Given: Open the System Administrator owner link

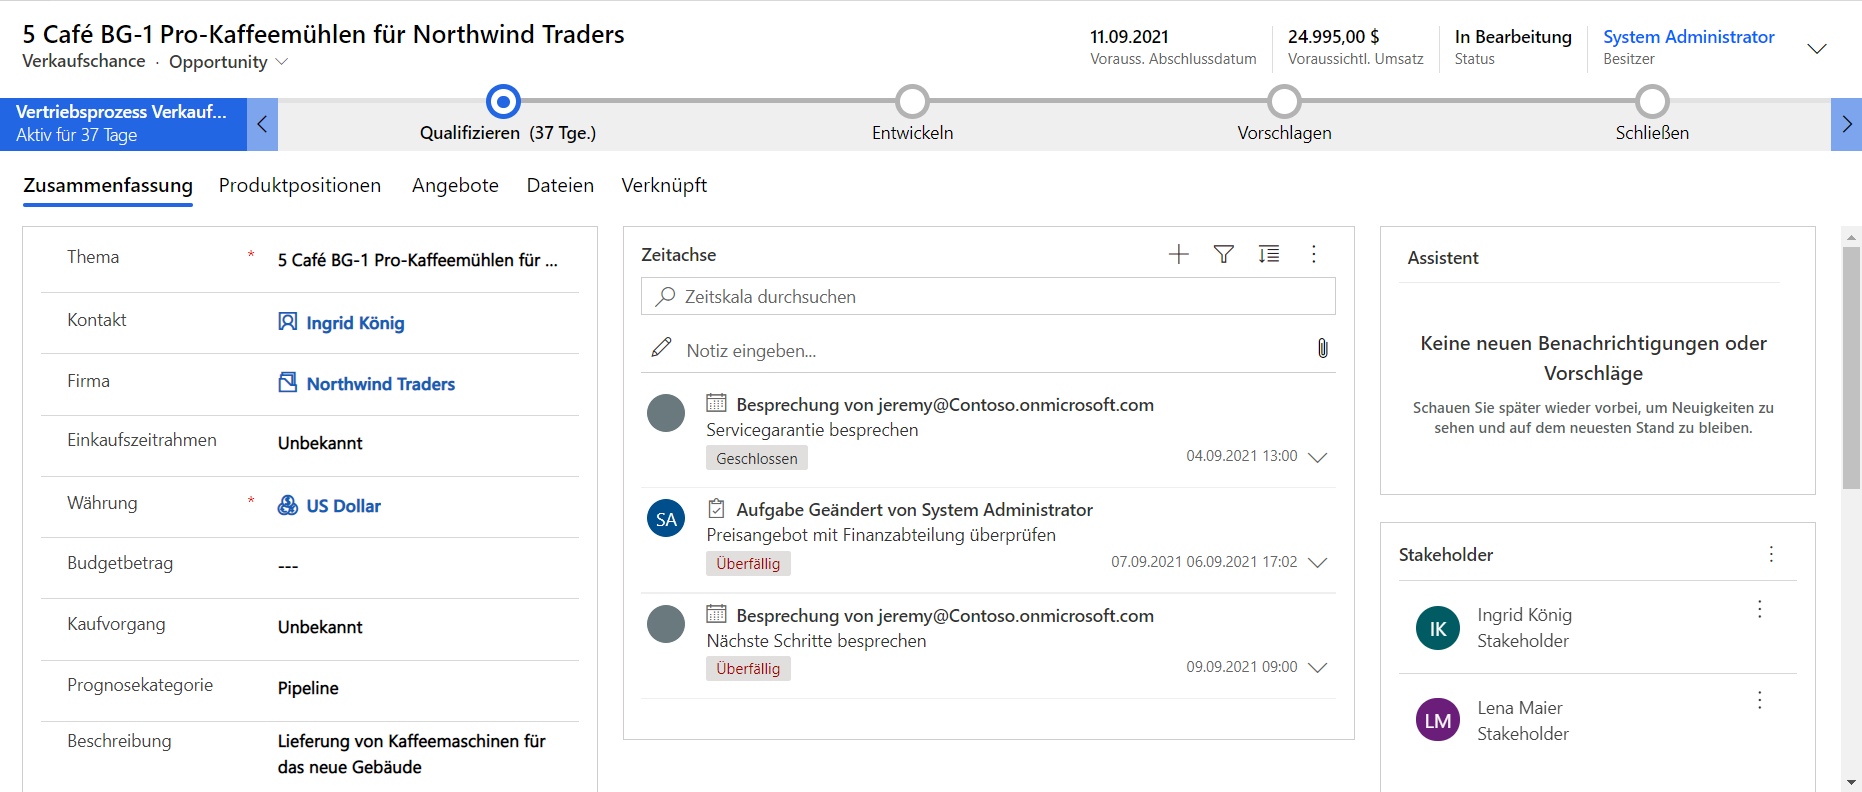Looking at the screenshot, I should pyautogui.click(x=1689, y=37).
